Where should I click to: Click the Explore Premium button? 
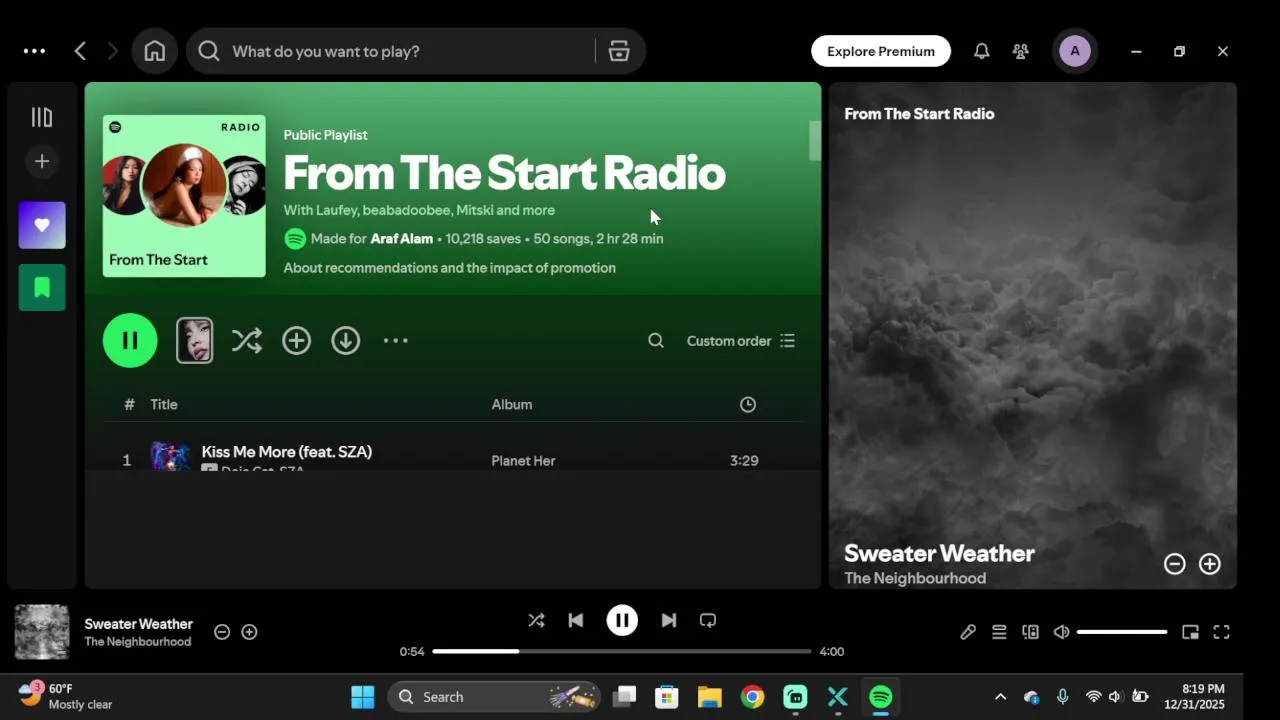coord(881,51)
